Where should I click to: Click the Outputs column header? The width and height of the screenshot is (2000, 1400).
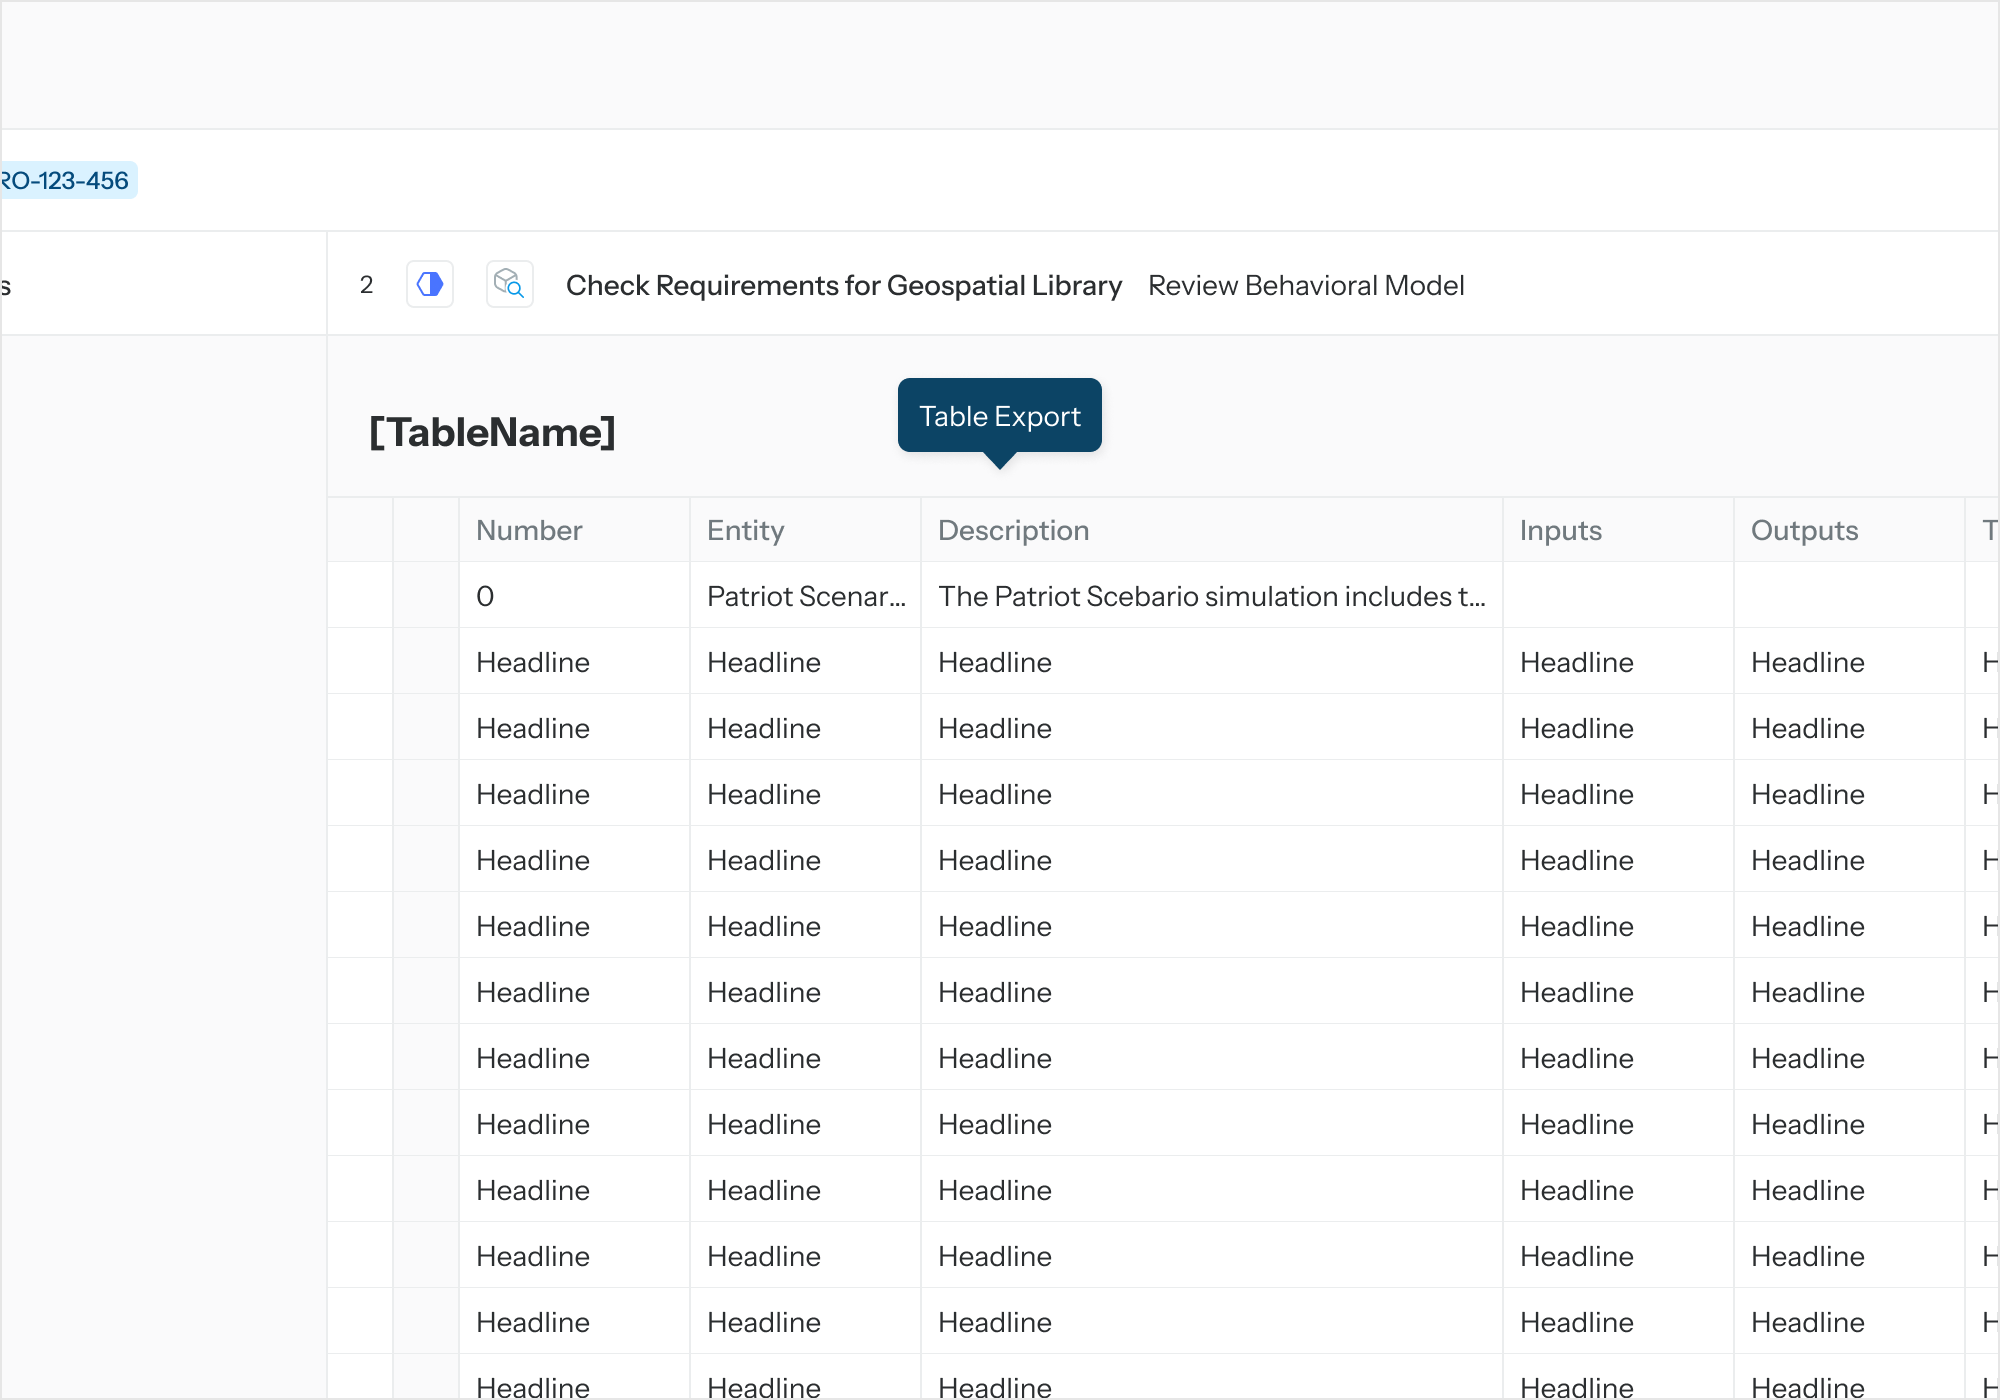click(1804, 531)
